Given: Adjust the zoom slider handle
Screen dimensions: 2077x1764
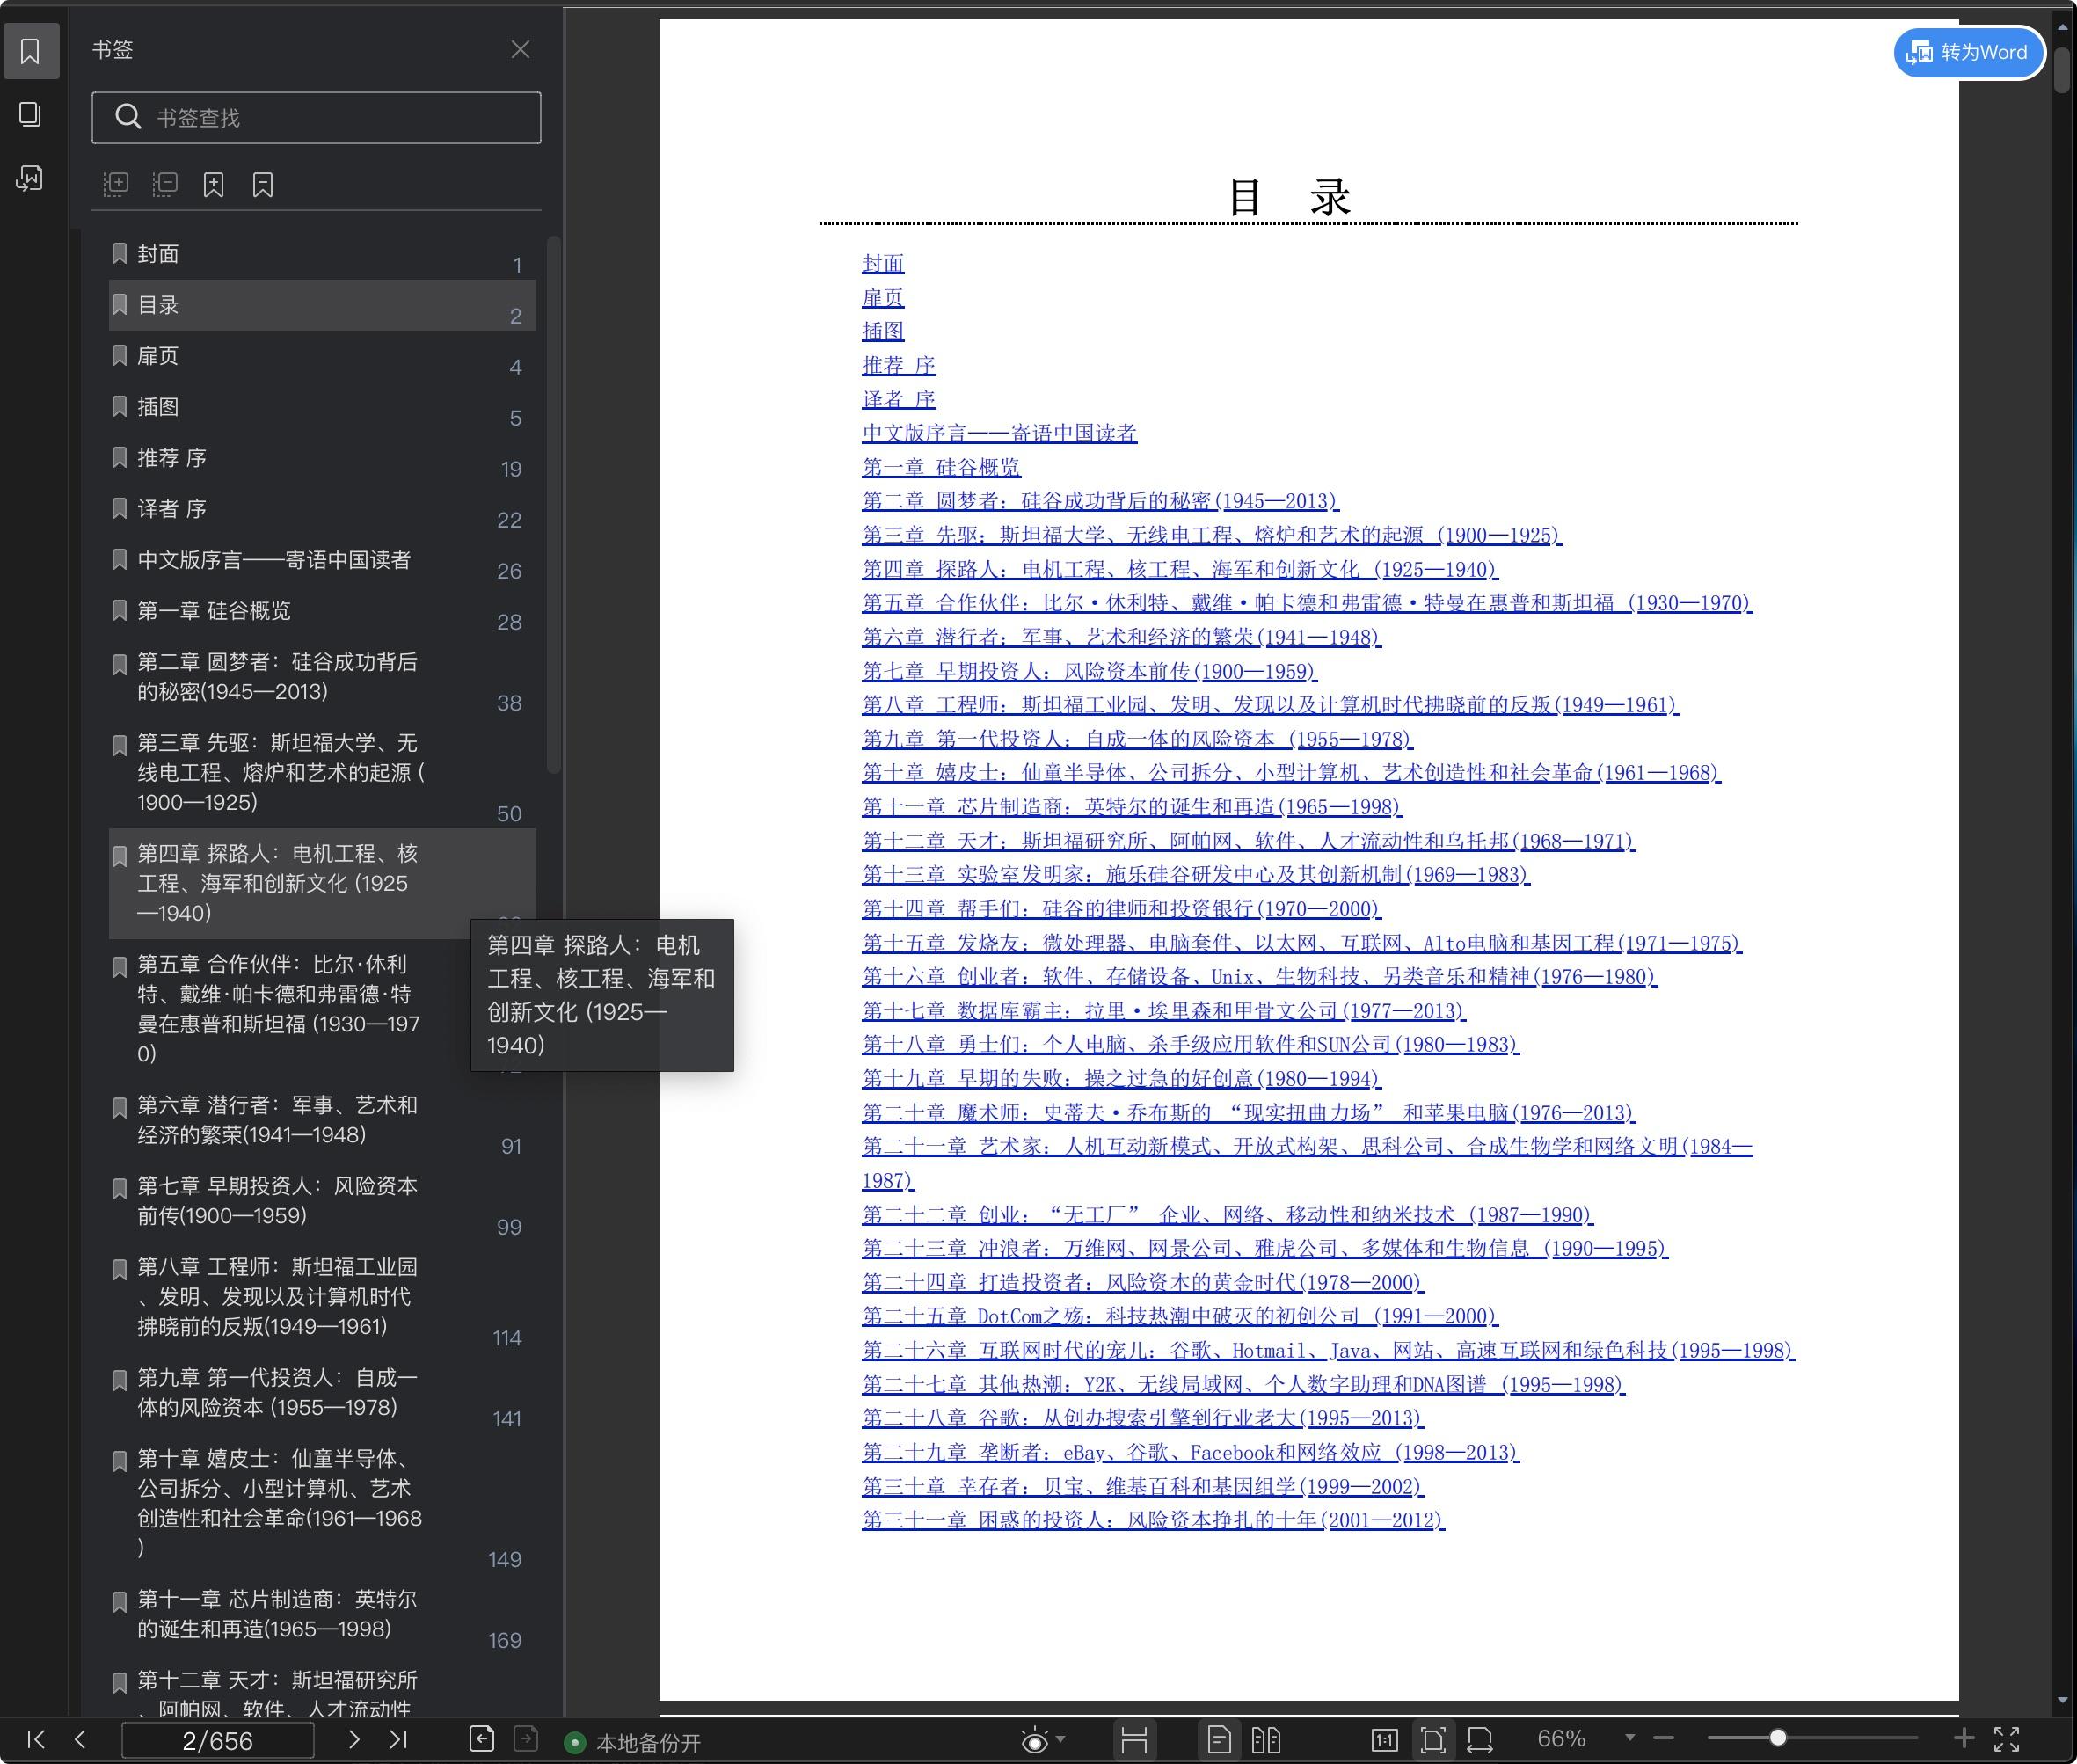Looking at the screenshot, I should pyautogui.click(x=1778, y=1738).
